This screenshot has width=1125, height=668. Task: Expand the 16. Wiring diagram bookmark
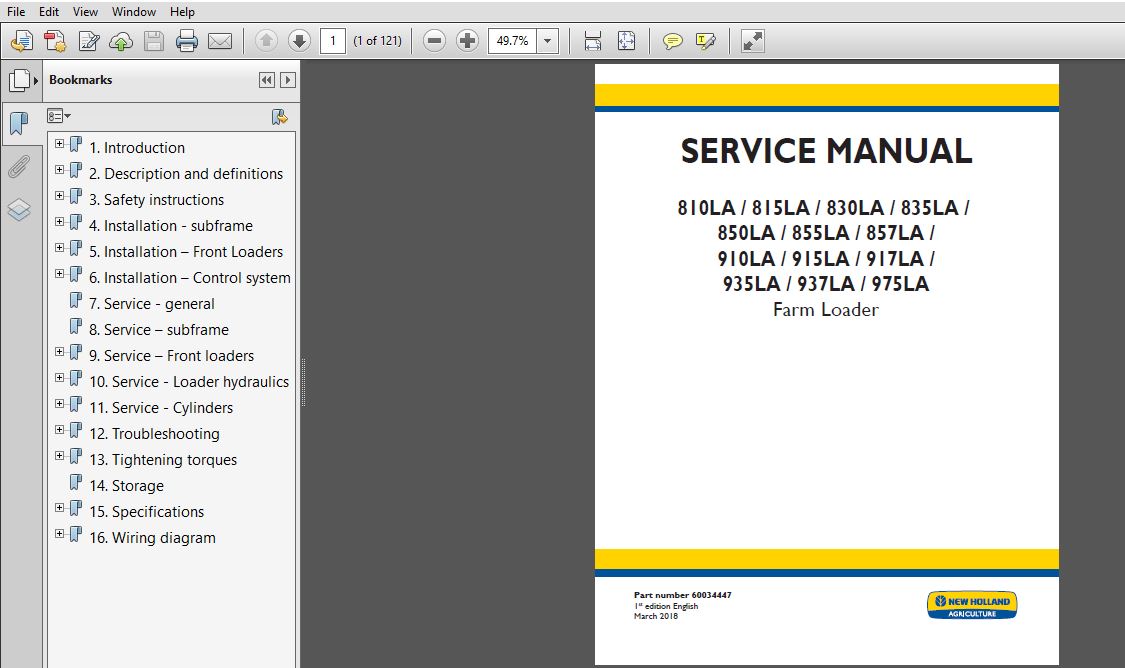pos(60,534)
